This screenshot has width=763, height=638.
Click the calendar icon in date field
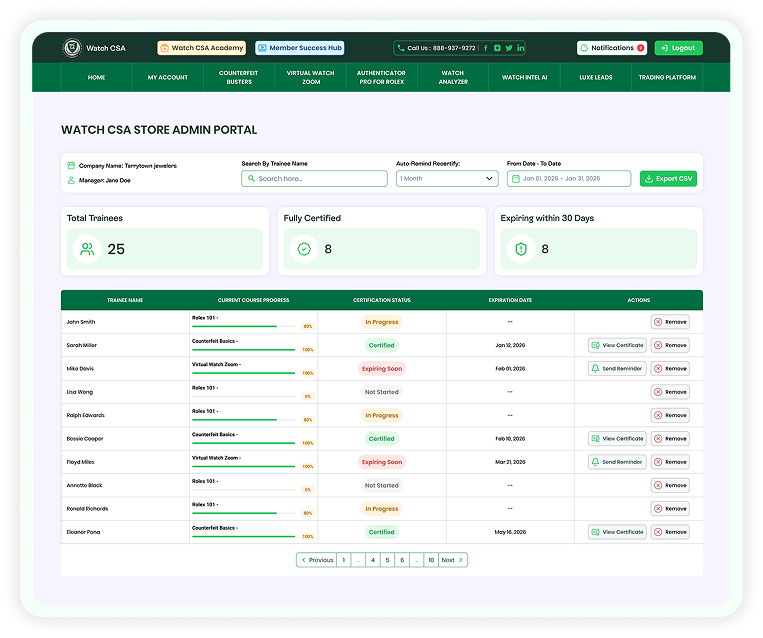coord(516,179)
